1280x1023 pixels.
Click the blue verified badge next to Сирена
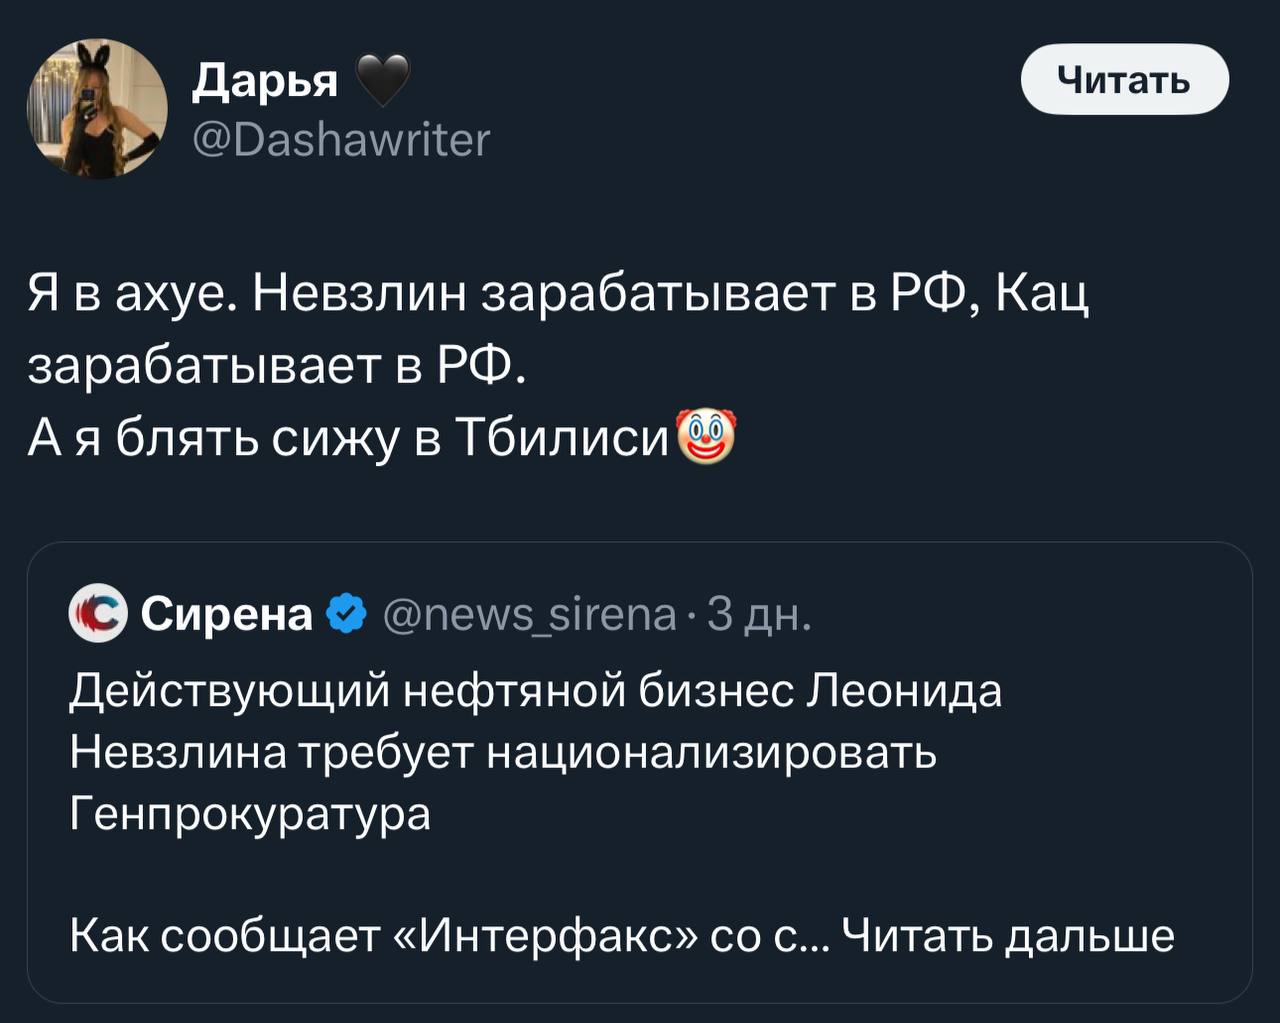coord(346,614)
